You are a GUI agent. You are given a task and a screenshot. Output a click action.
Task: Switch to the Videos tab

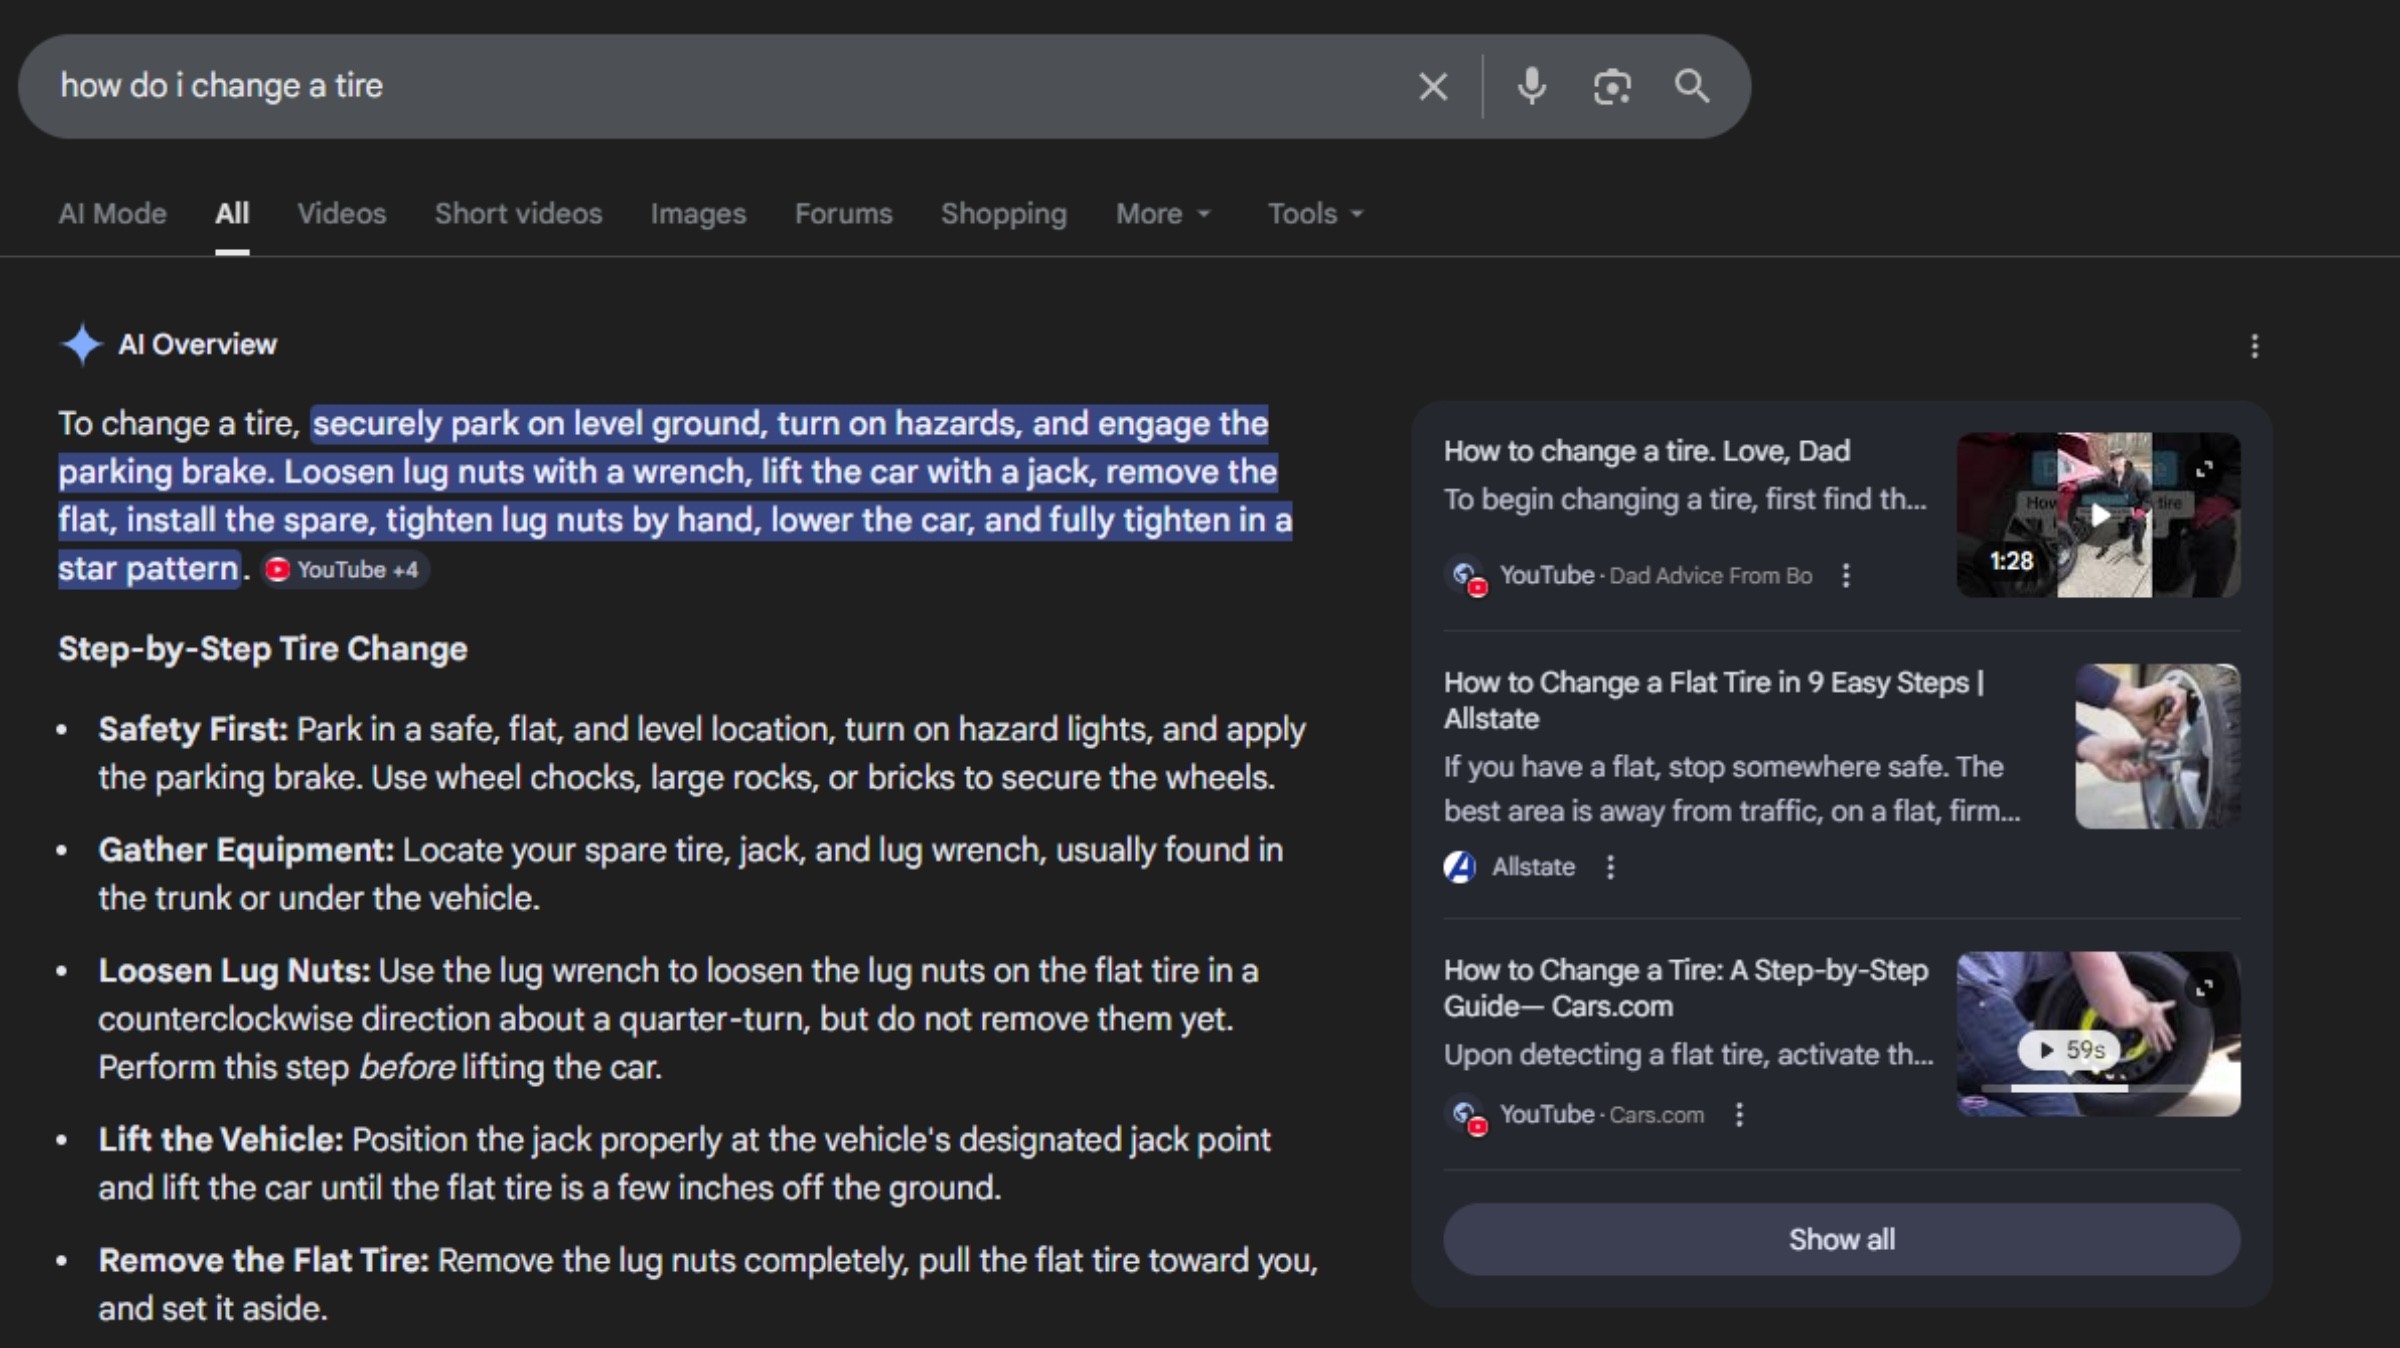[341, 213]
